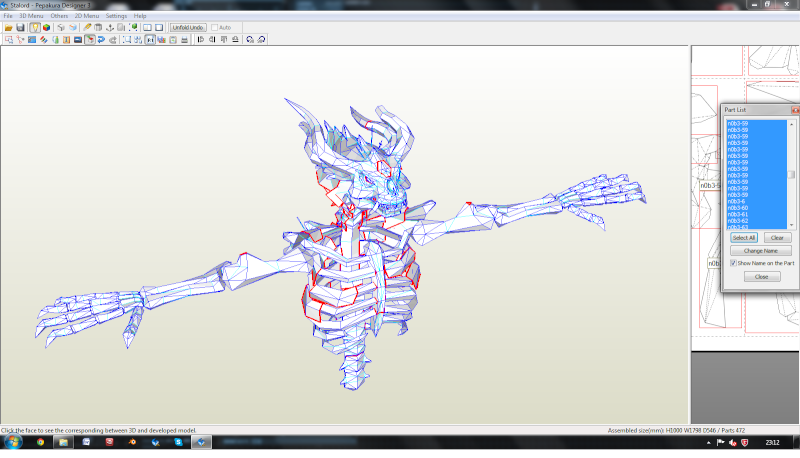
Task: Close the Part List dialog with red X
Action: point(795,110)
